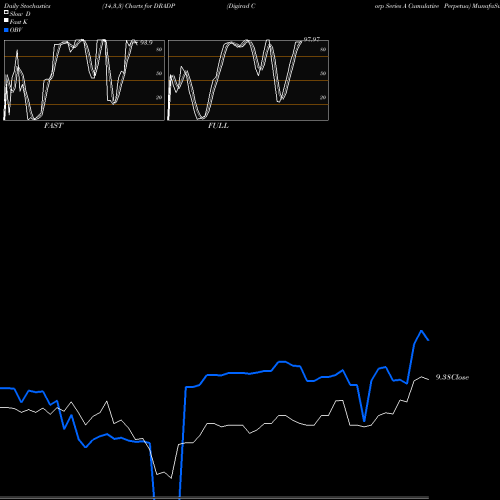Click the '(14,3,3) Charts for DRADP' heading
Viewport: 500px width, 500px height.
pos(139,6)
